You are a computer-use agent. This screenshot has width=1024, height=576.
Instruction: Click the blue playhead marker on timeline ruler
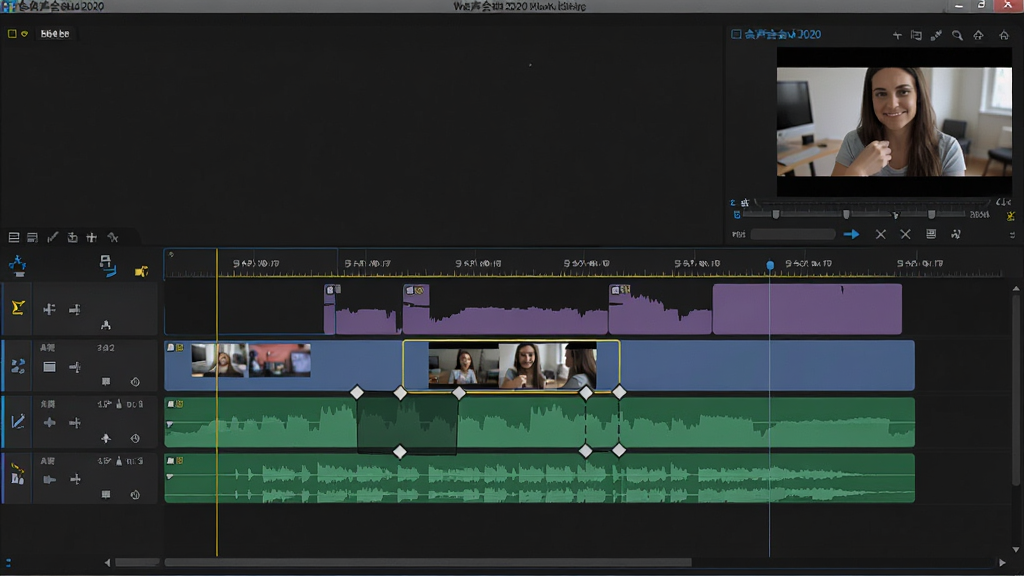[770, 264]
